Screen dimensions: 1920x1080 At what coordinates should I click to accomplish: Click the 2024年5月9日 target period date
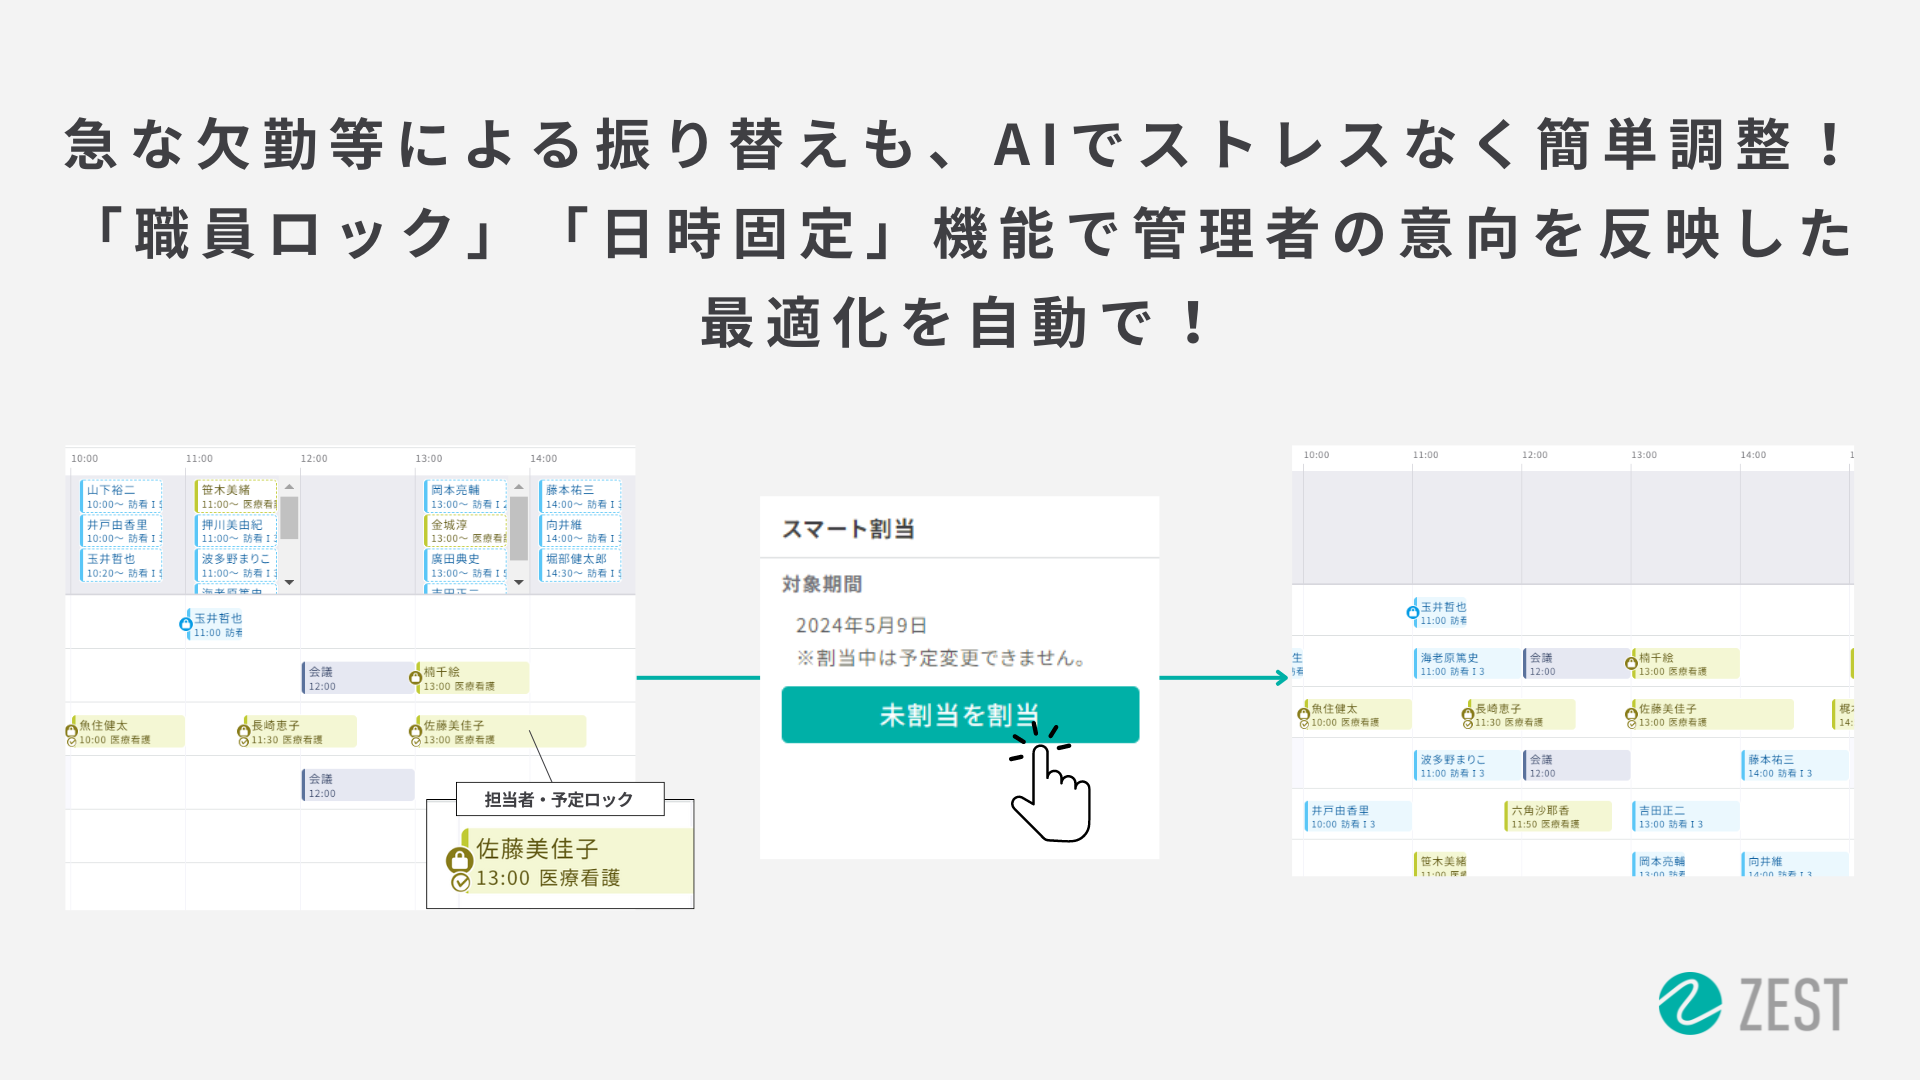click(861, 625)
